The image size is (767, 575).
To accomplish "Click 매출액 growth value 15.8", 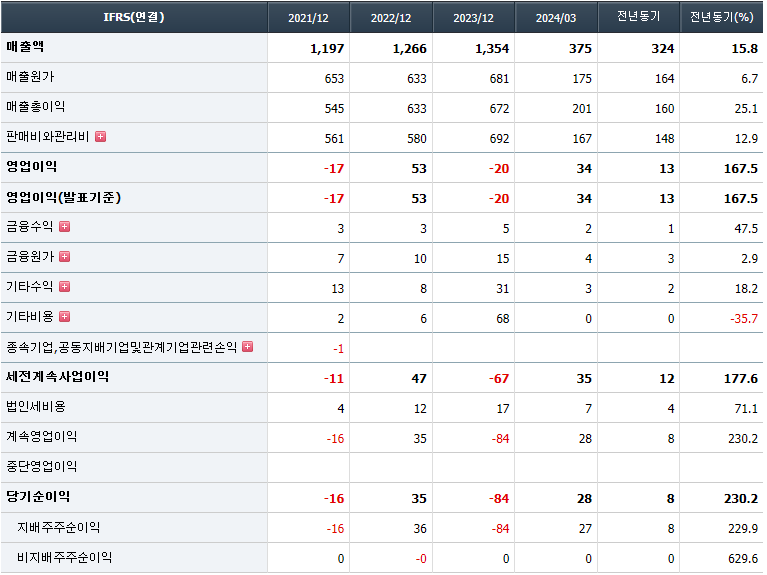I will pyautogui.click(x=744, y=48).
